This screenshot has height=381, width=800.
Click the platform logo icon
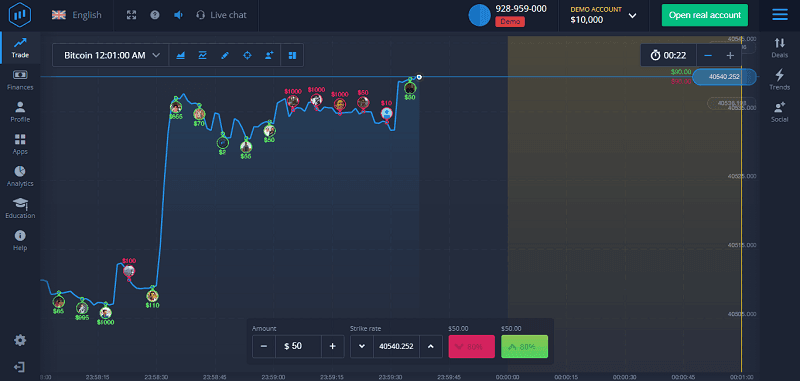pos(19,15)
